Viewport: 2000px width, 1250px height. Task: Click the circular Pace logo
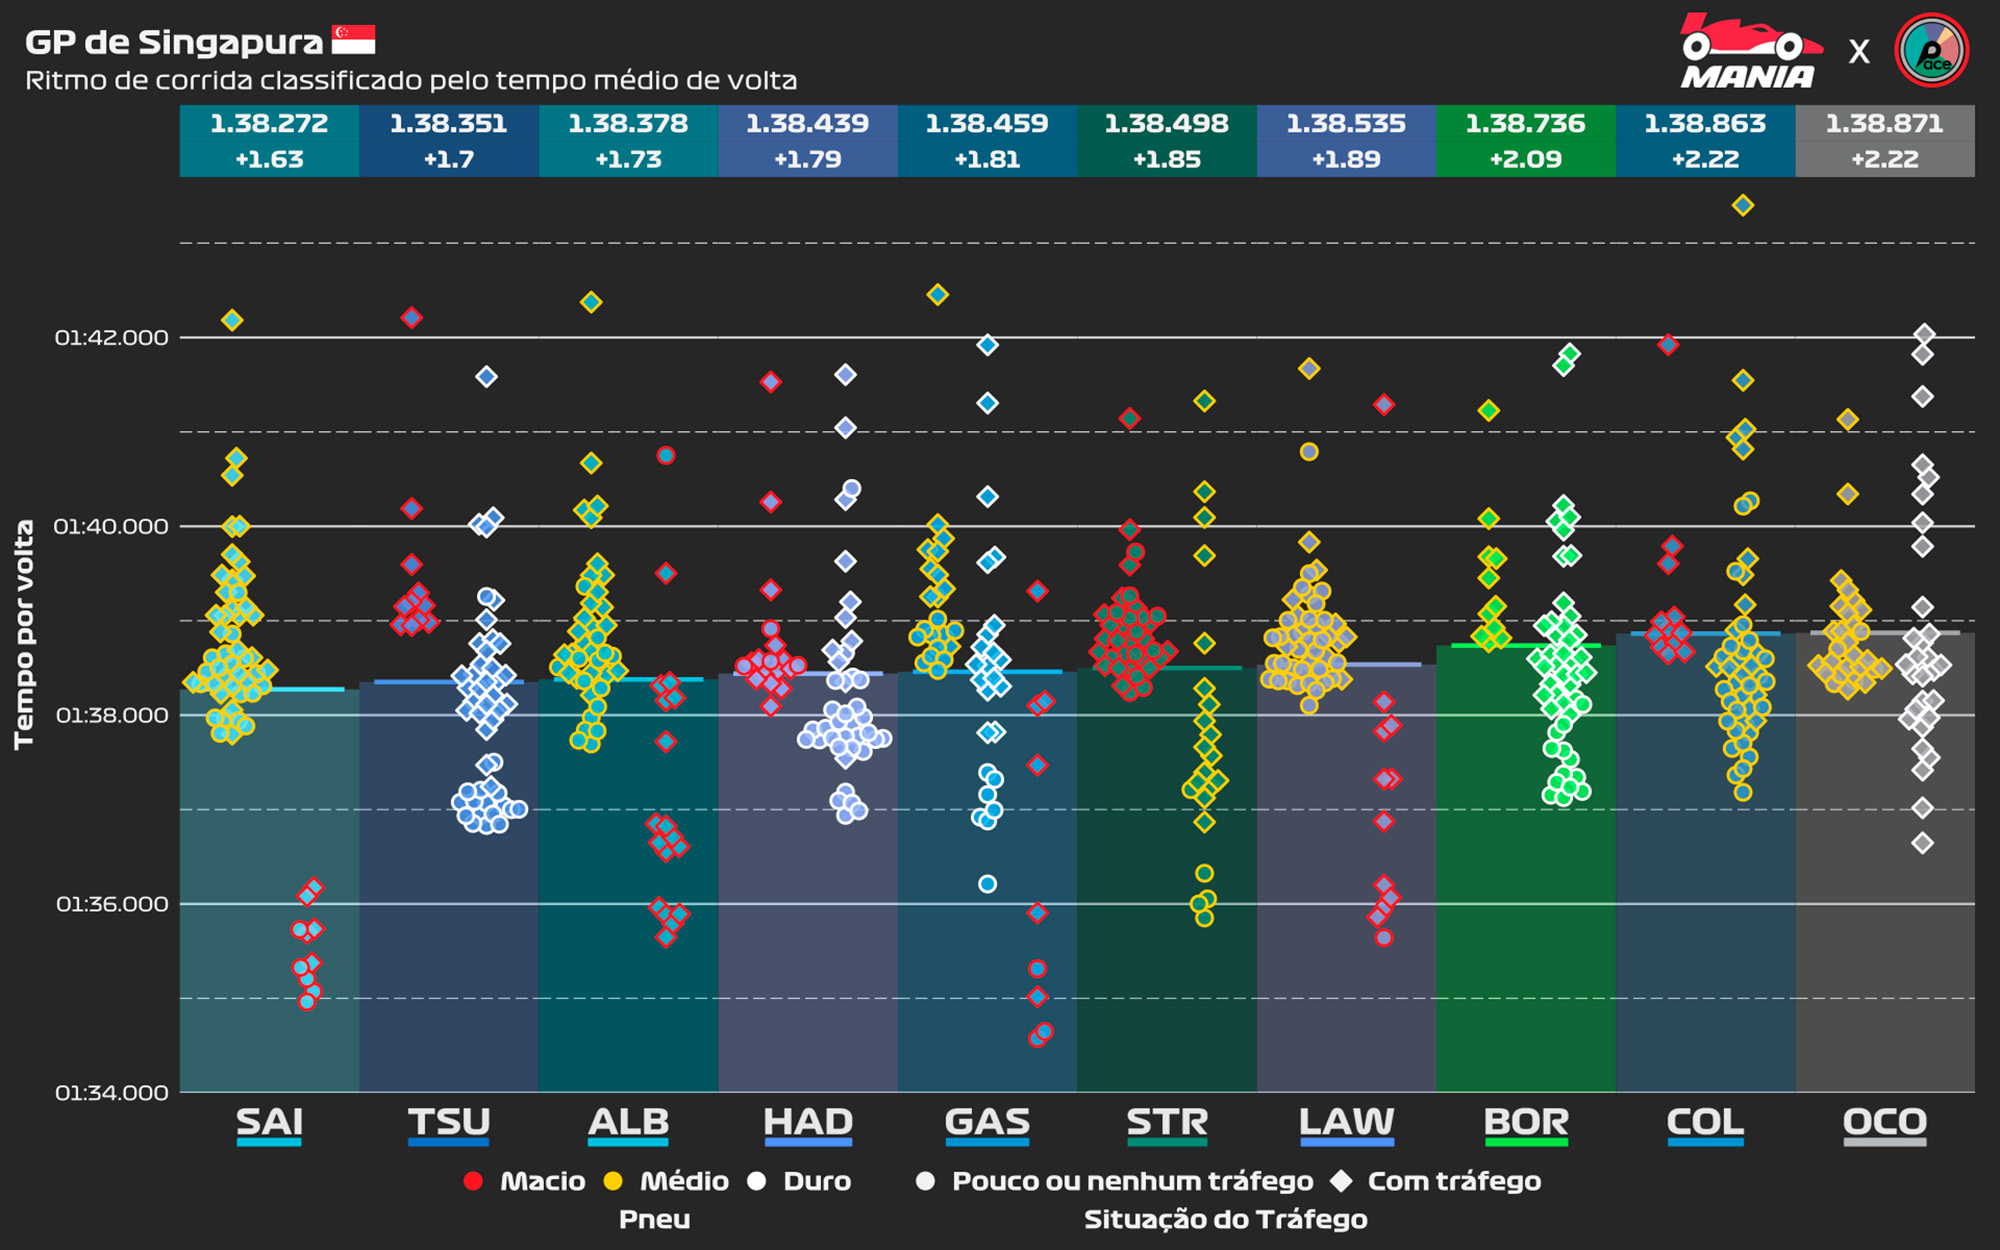coord(1931,50)
